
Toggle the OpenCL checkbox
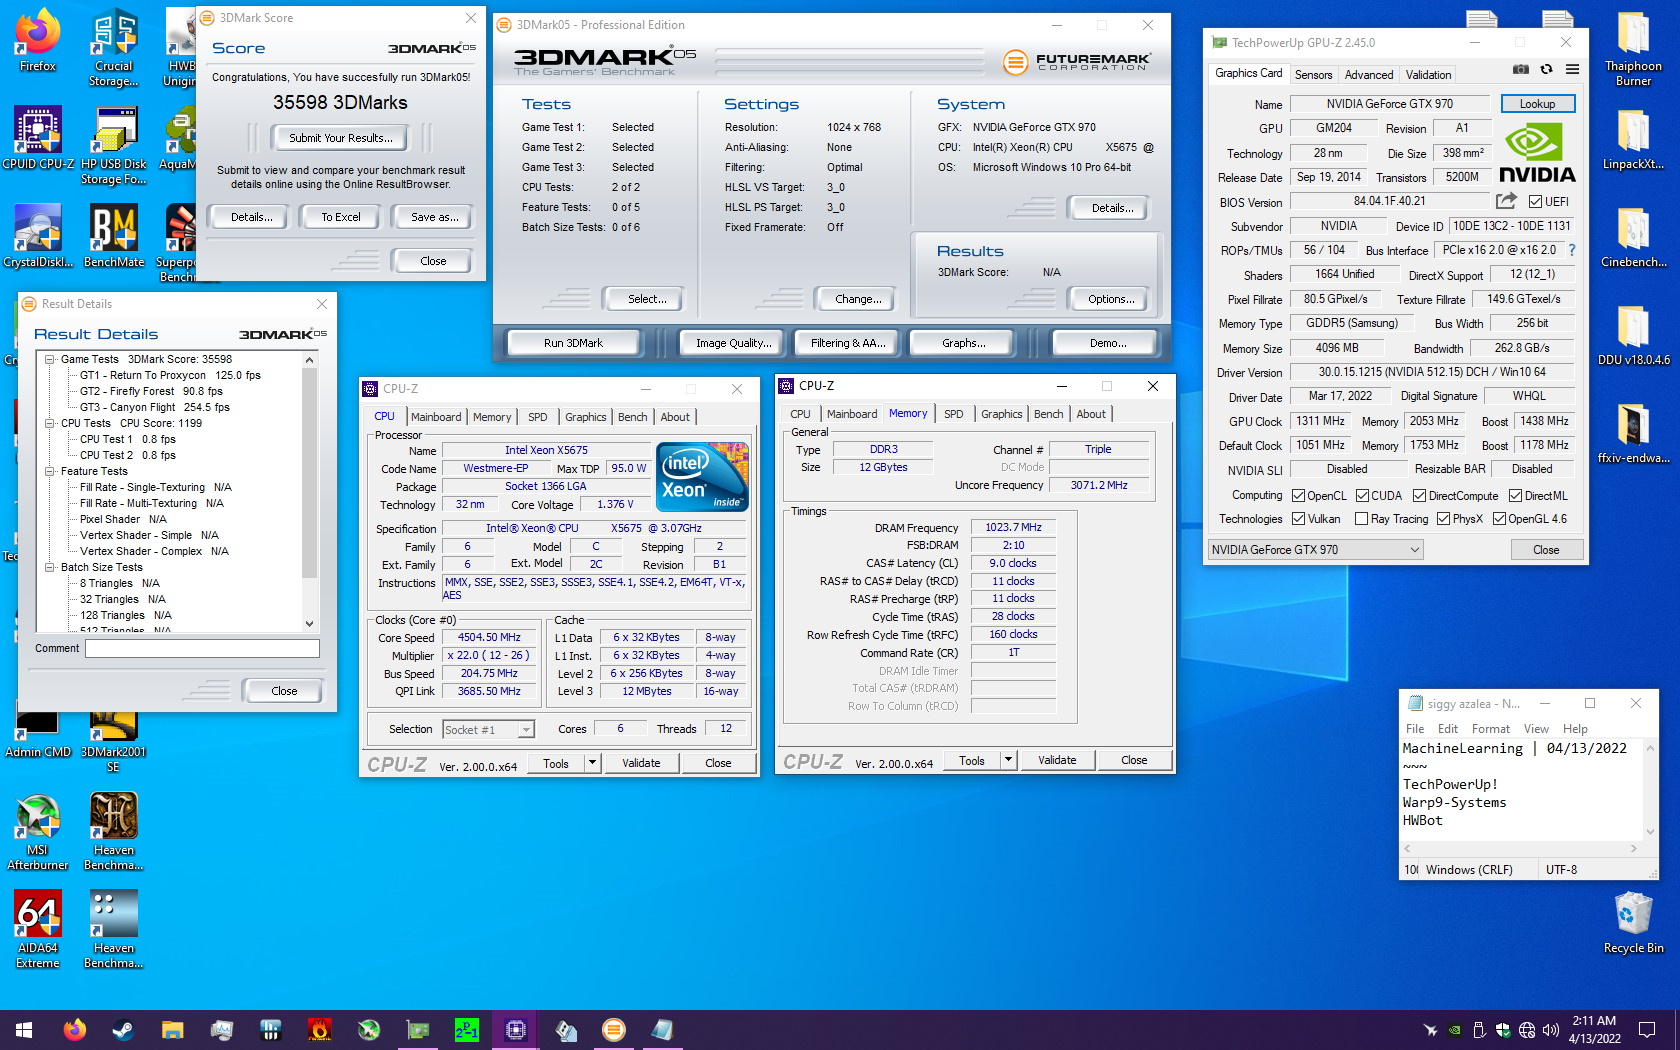[x=1298, y=495]
